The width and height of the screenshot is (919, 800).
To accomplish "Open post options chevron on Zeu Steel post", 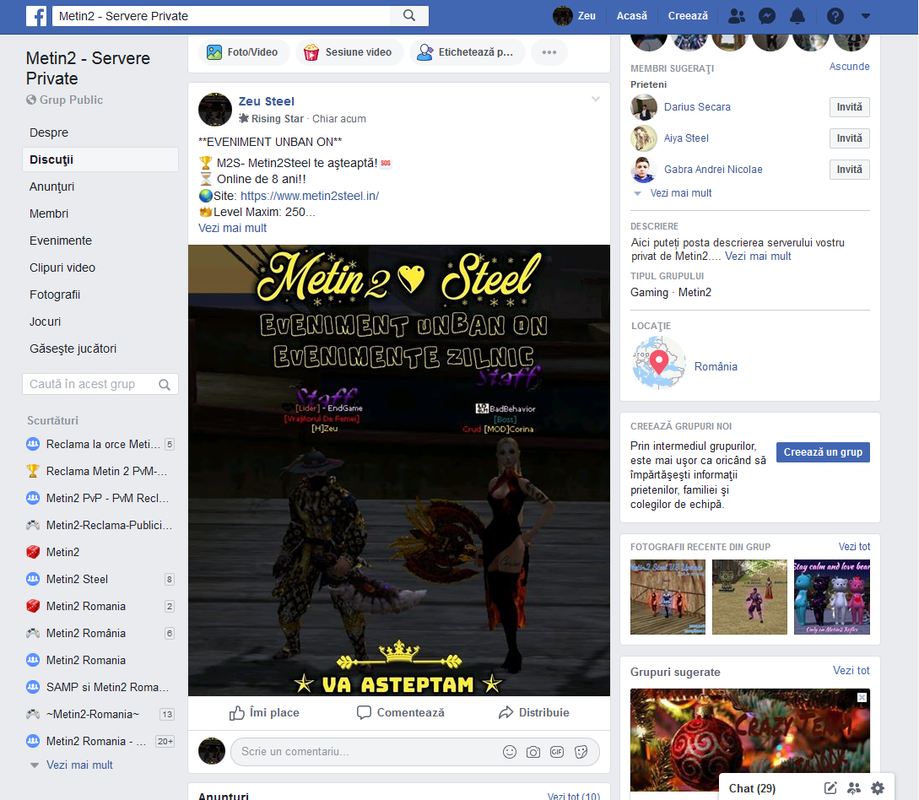I will click(x=595, y=99).
